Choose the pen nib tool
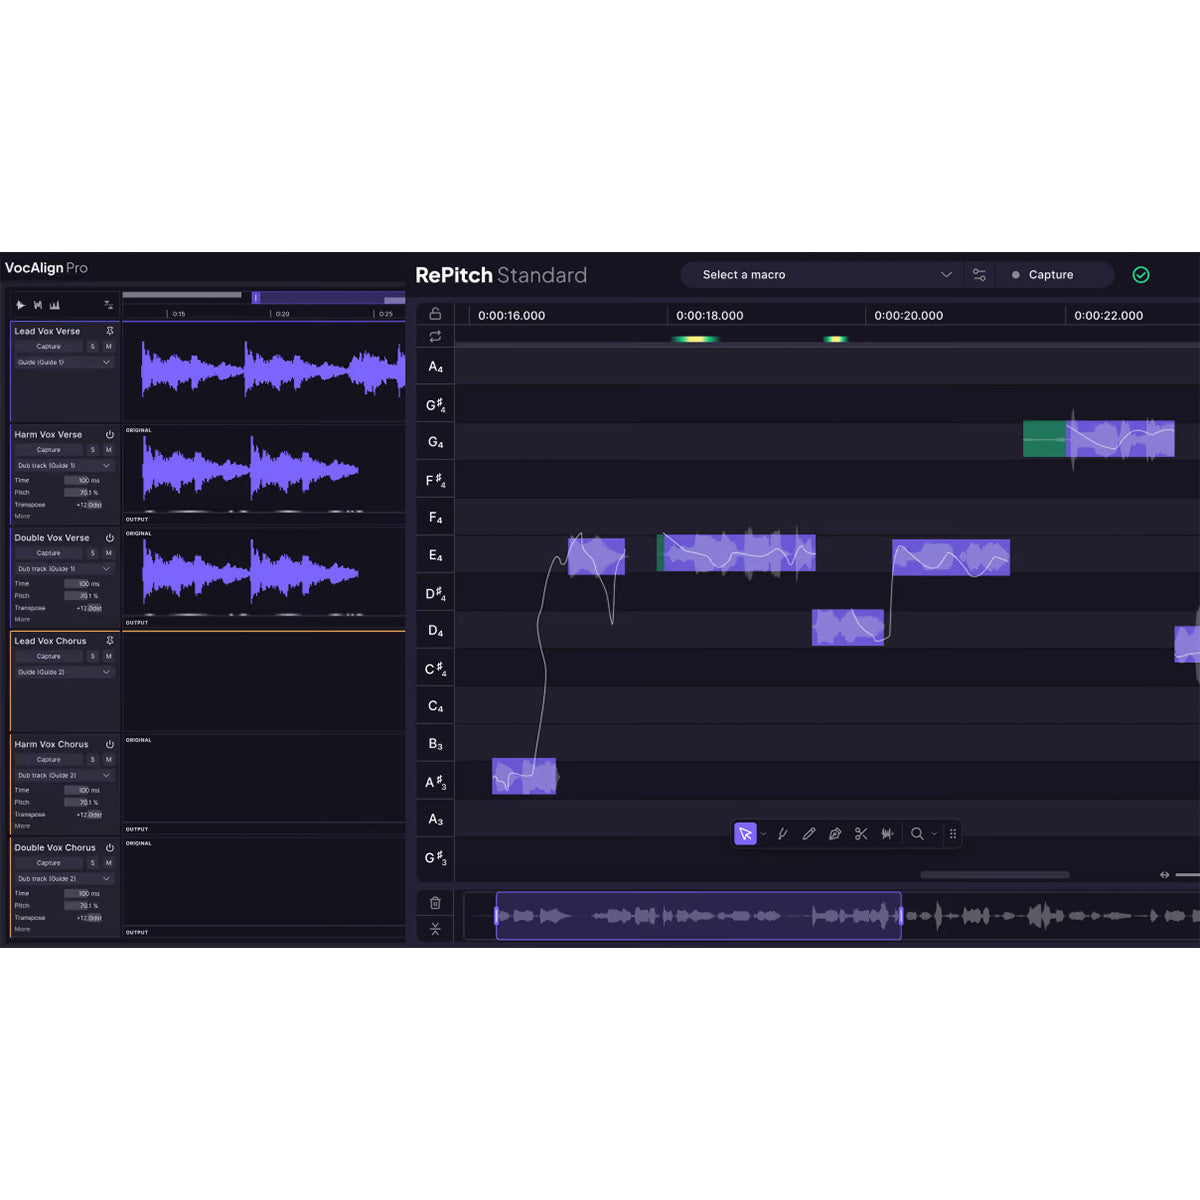 click(835, 834)
